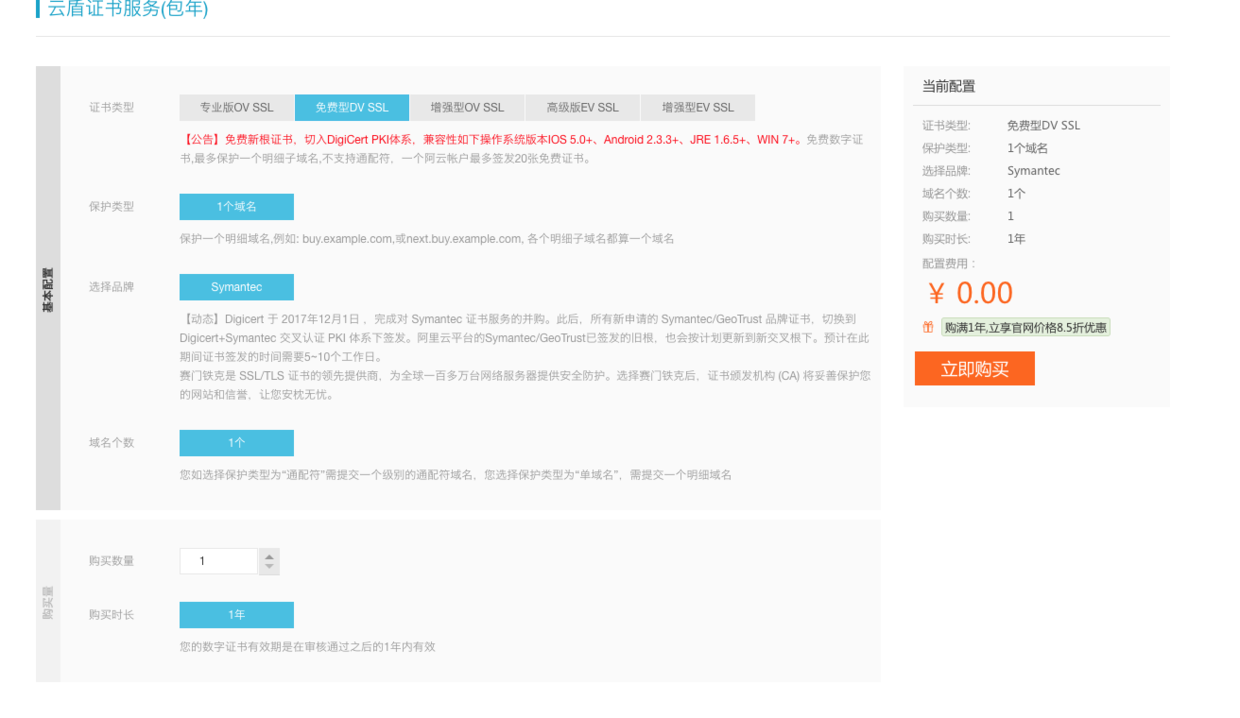The height and width of the screenshot is (718, 1240).
Task: Click the 1个域名 value in the summary panel
Action: coord(1028,148)
